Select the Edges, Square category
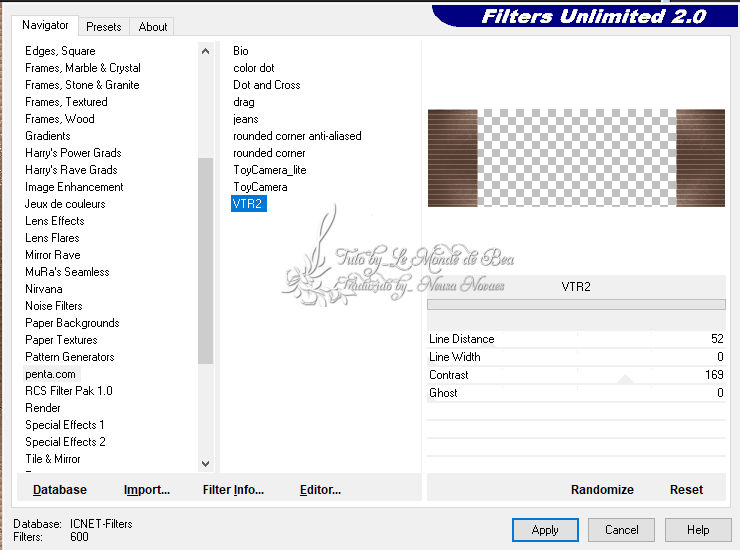 coord(60,51)
